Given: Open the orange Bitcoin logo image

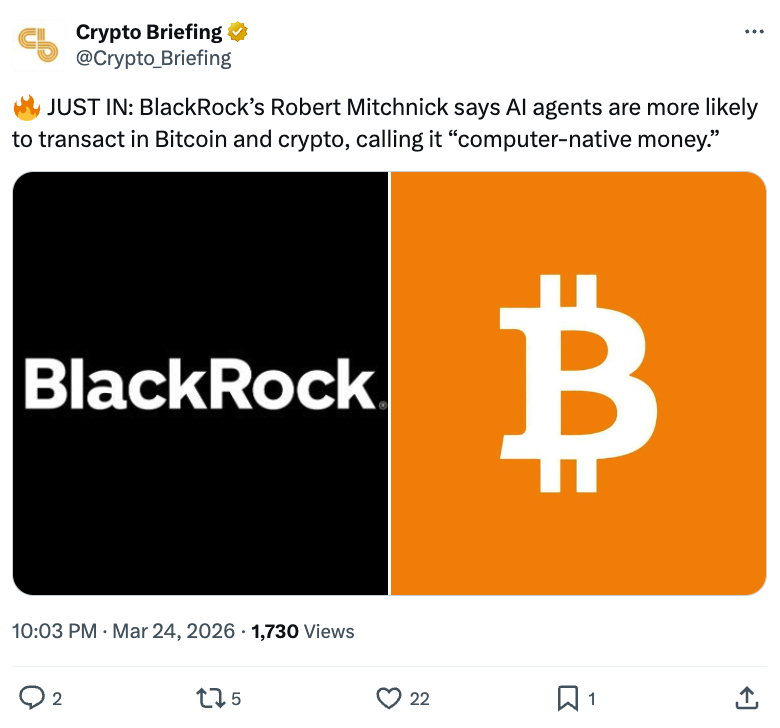Looking at the screenshot, I should 578,384.
